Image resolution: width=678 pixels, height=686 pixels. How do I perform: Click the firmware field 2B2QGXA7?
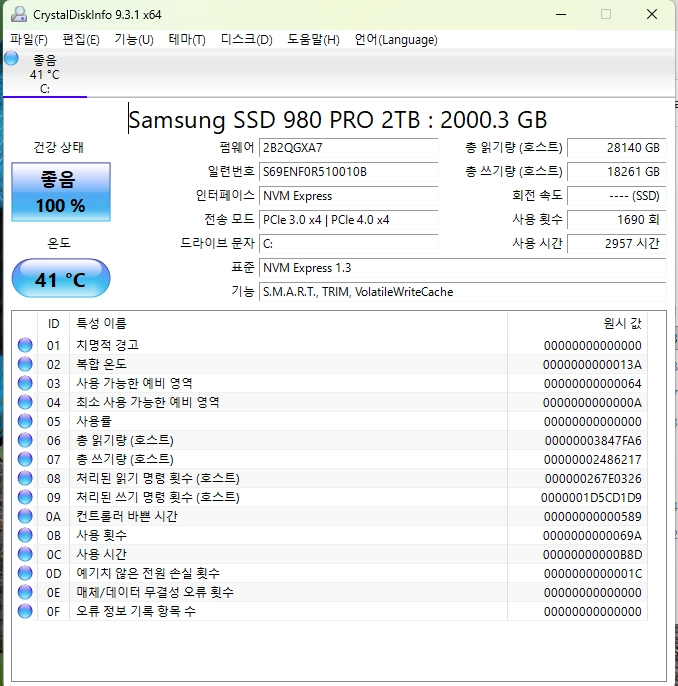(x=349, y=148)
